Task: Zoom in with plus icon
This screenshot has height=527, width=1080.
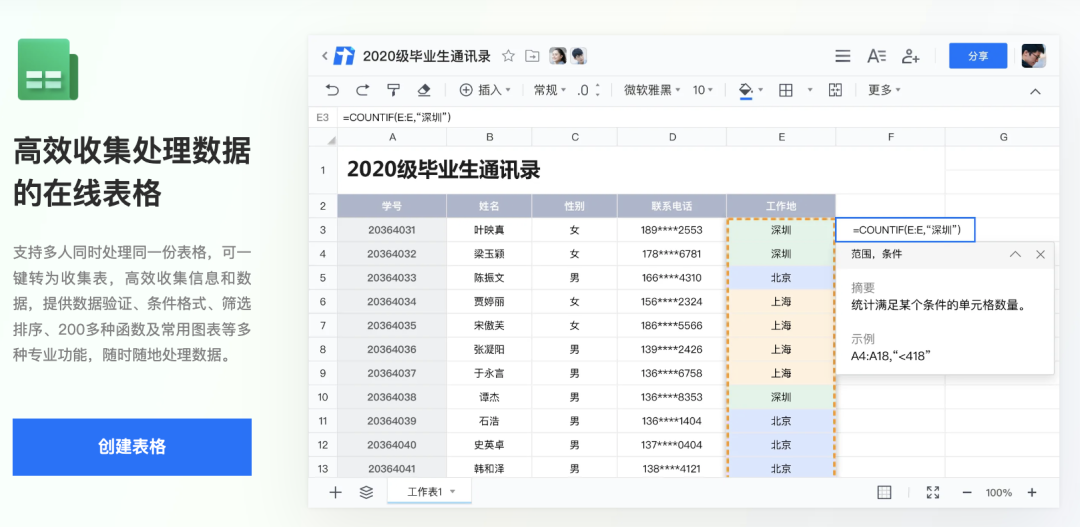Action: click(1032, 493)
